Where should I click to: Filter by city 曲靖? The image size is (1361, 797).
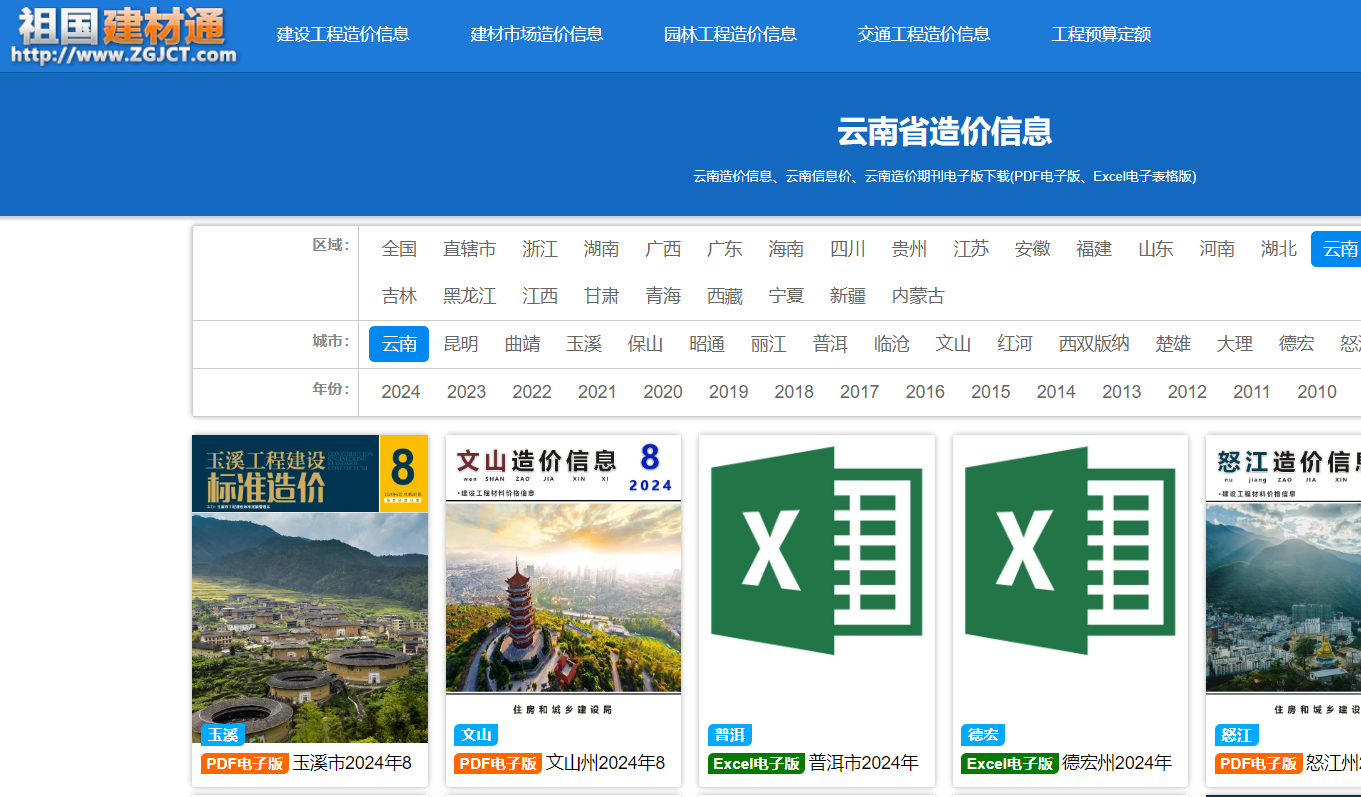coord(522,344)
